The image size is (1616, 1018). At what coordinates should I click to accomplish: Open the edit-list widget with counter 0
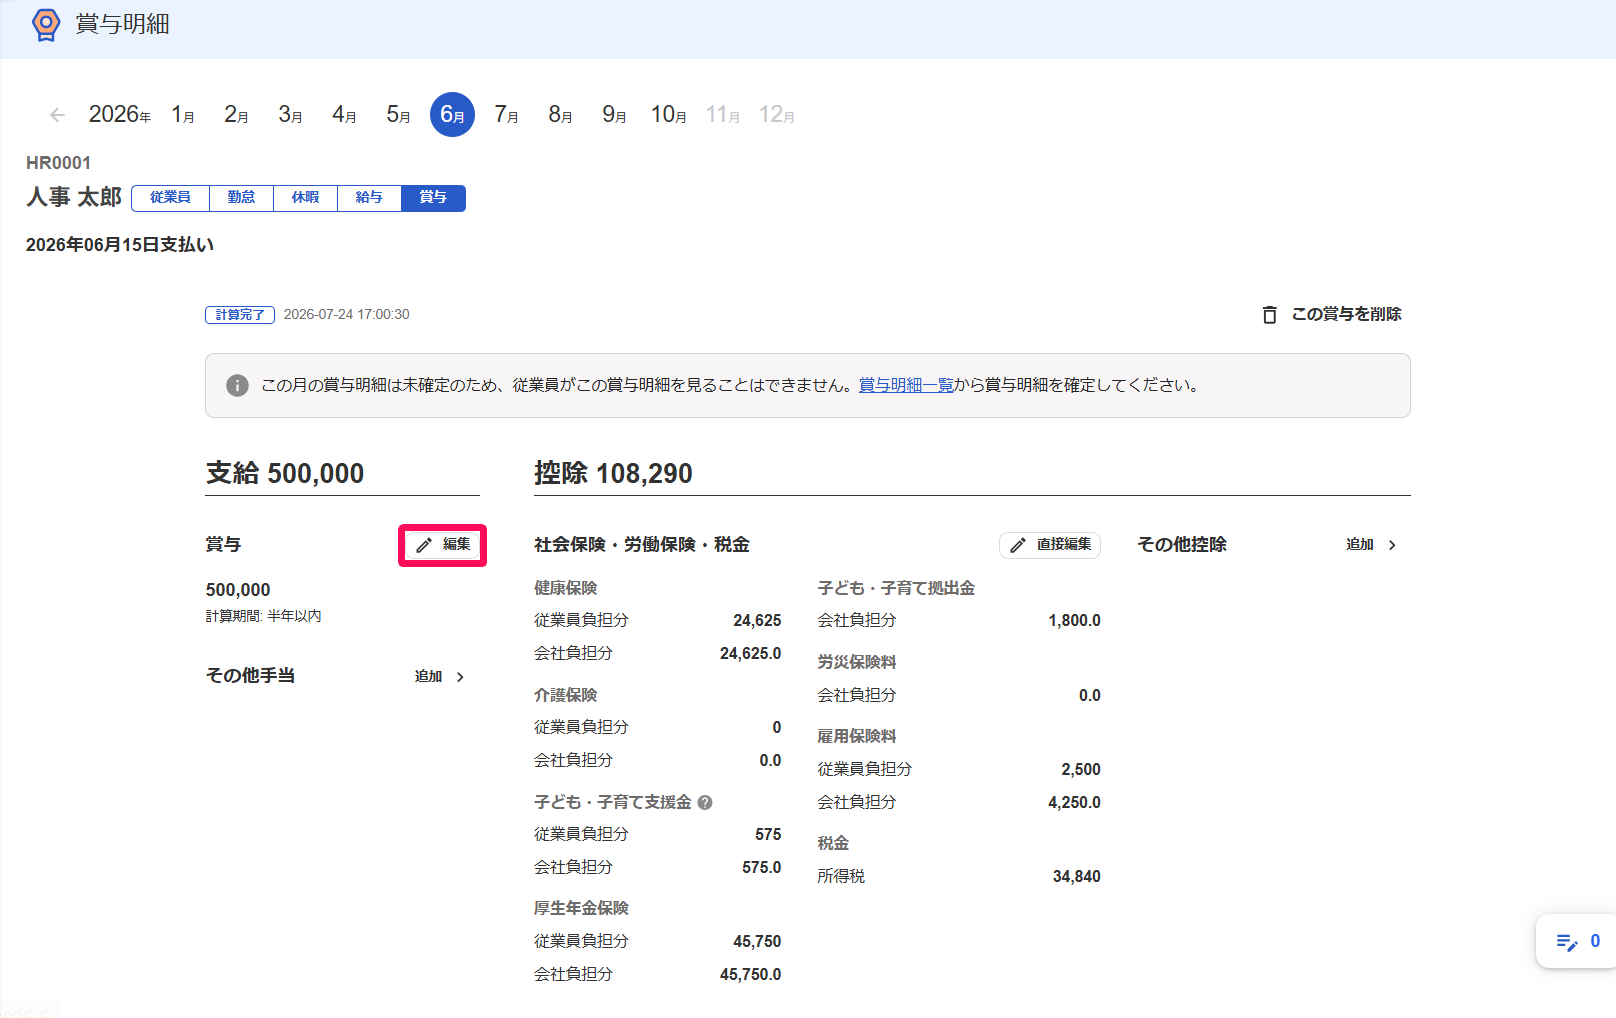tap(1577, 941)
